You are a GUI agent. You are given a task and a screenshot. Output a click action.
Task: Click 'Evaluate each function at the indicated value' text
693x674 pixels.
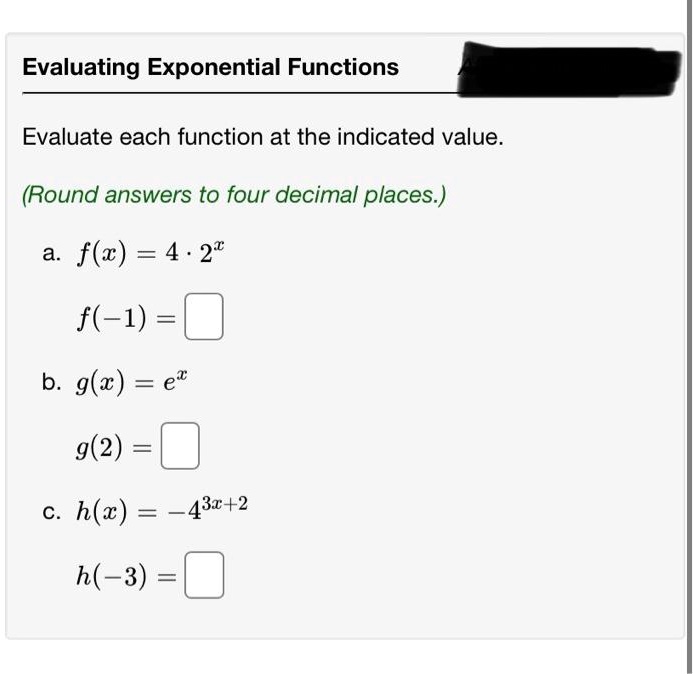262,136
